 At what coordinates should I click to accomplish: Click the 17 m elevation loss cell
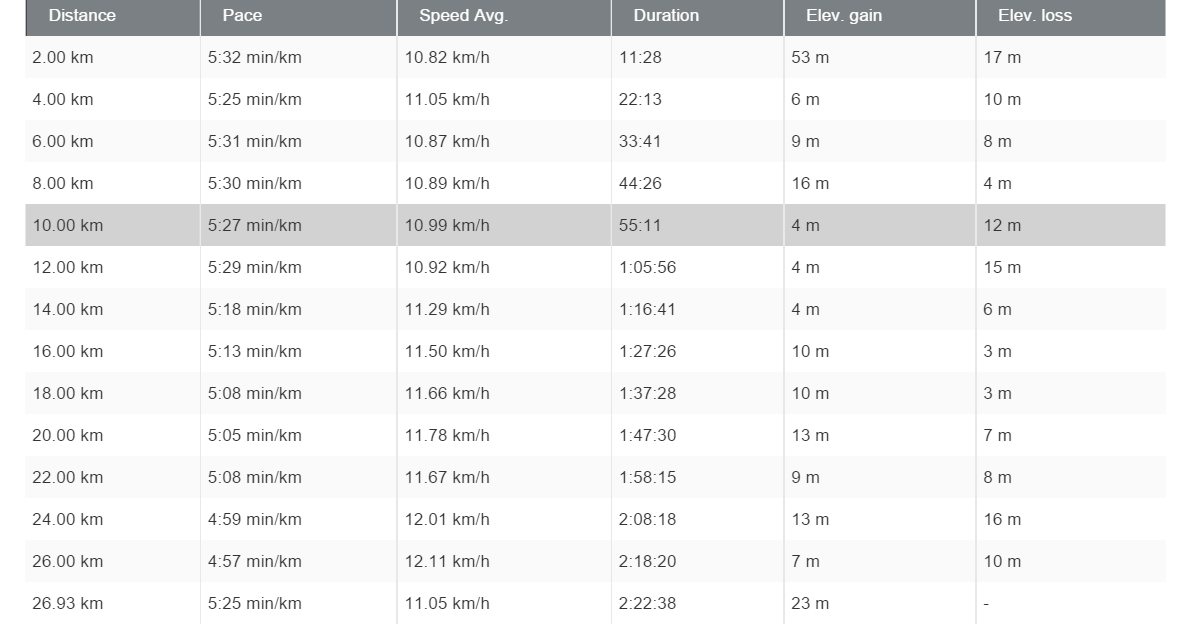point(1002,58)
